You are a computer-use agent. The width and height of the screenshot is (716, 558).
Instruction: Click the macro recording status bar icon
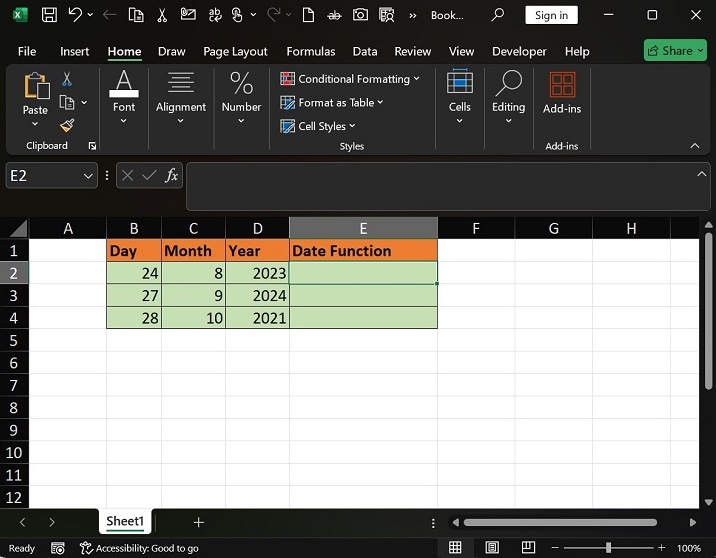point(58,548)
